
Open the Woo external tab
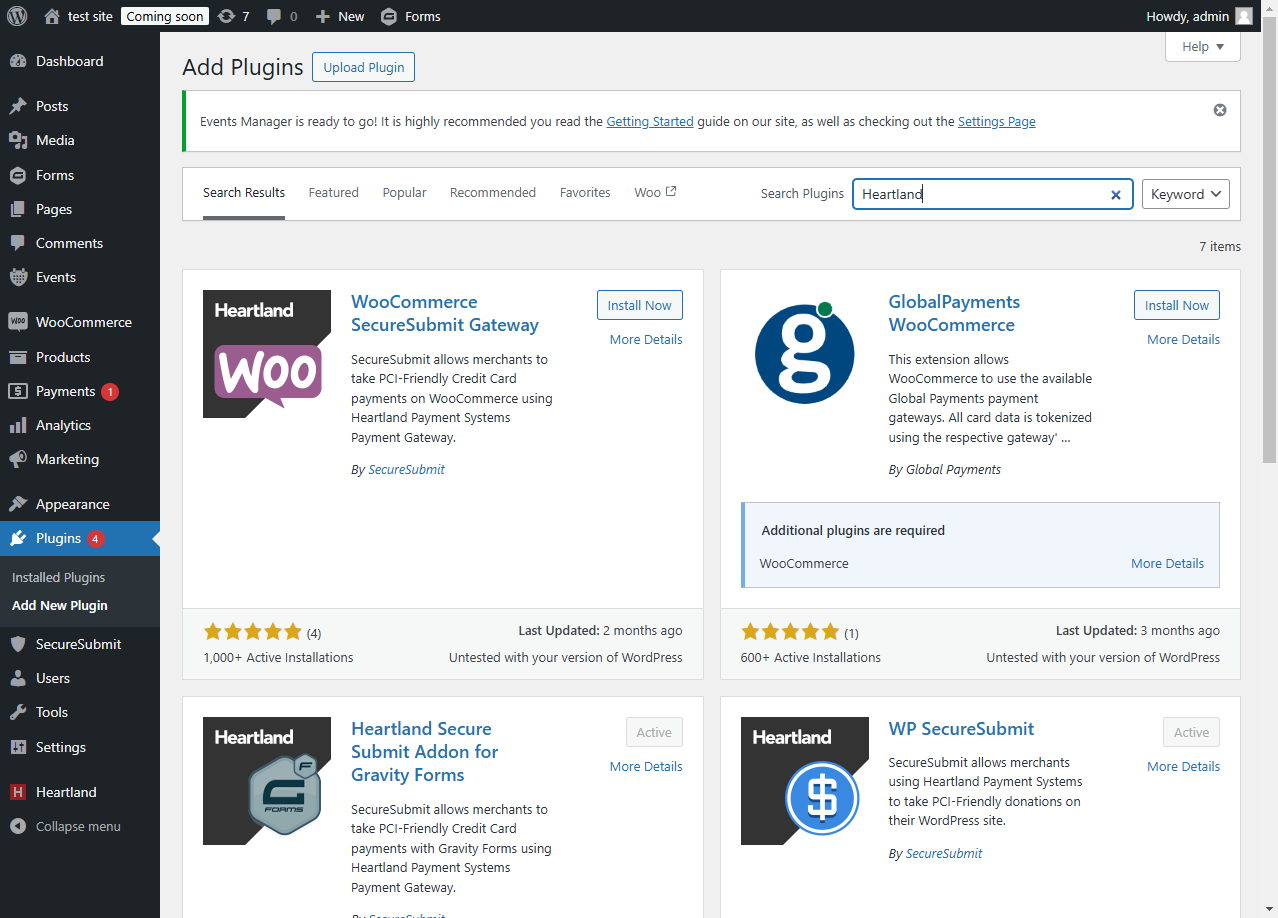click(655, 192)
